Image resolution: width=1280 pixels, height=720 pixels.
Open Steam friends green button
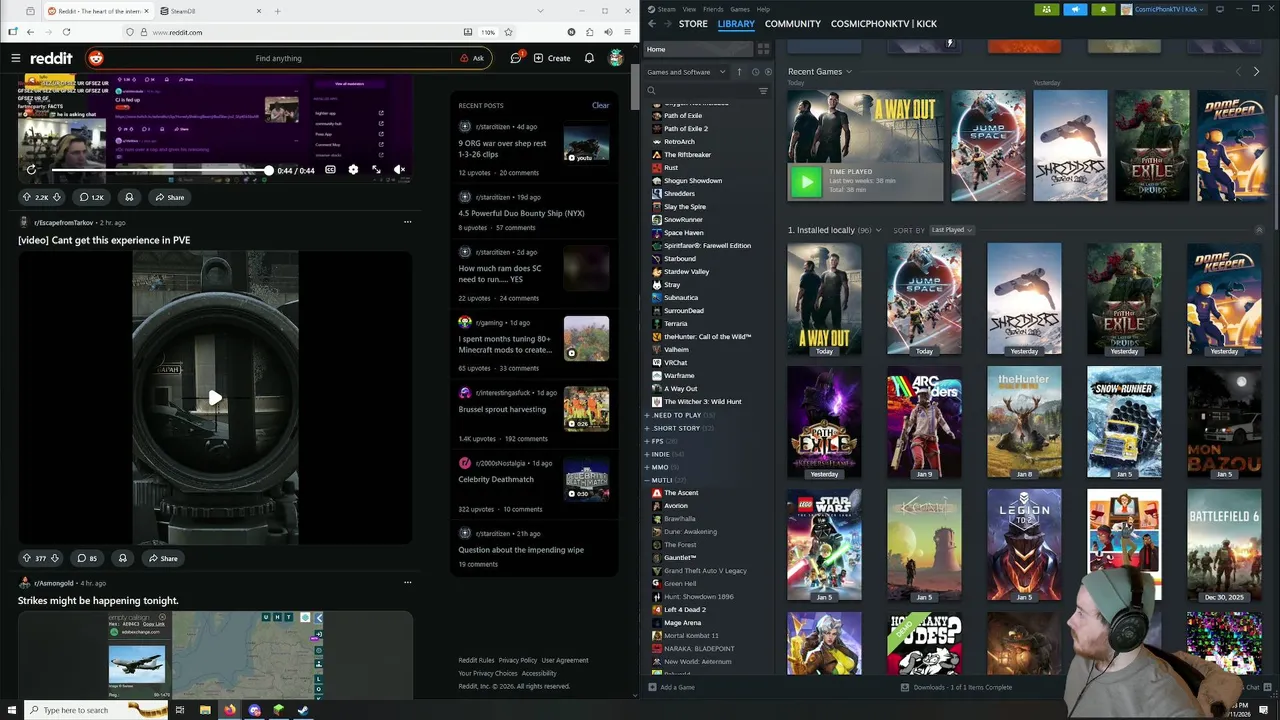pos(1046,9)
